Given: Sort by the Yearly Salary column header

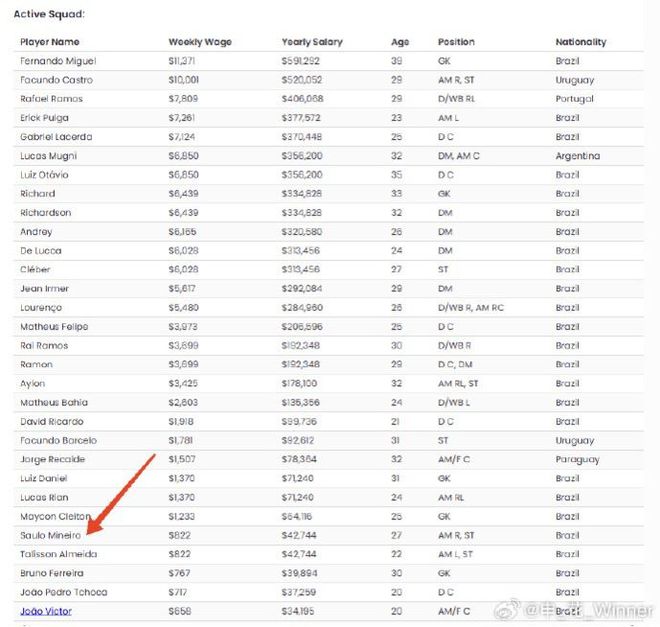Looking at the screenshot, I should tap(312, 42).
